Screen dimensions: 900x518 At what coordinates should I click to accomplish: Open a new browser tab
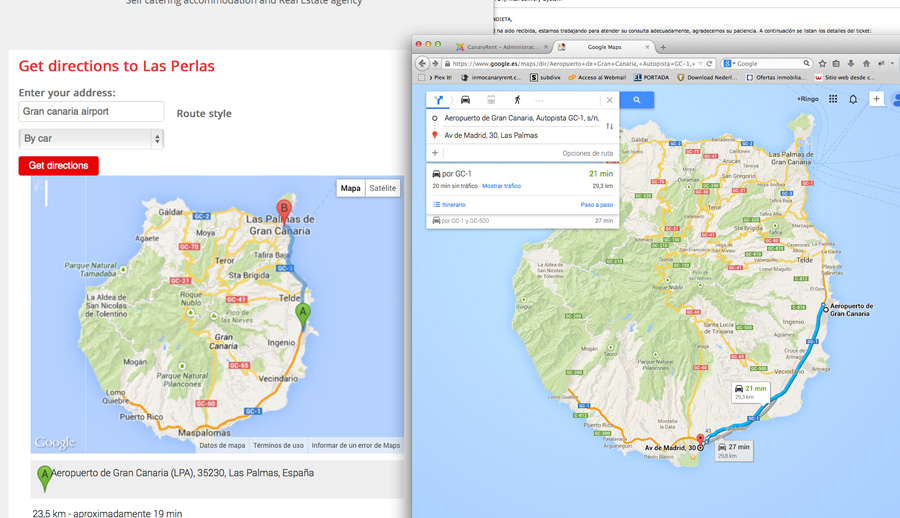[x=663, y=47]
